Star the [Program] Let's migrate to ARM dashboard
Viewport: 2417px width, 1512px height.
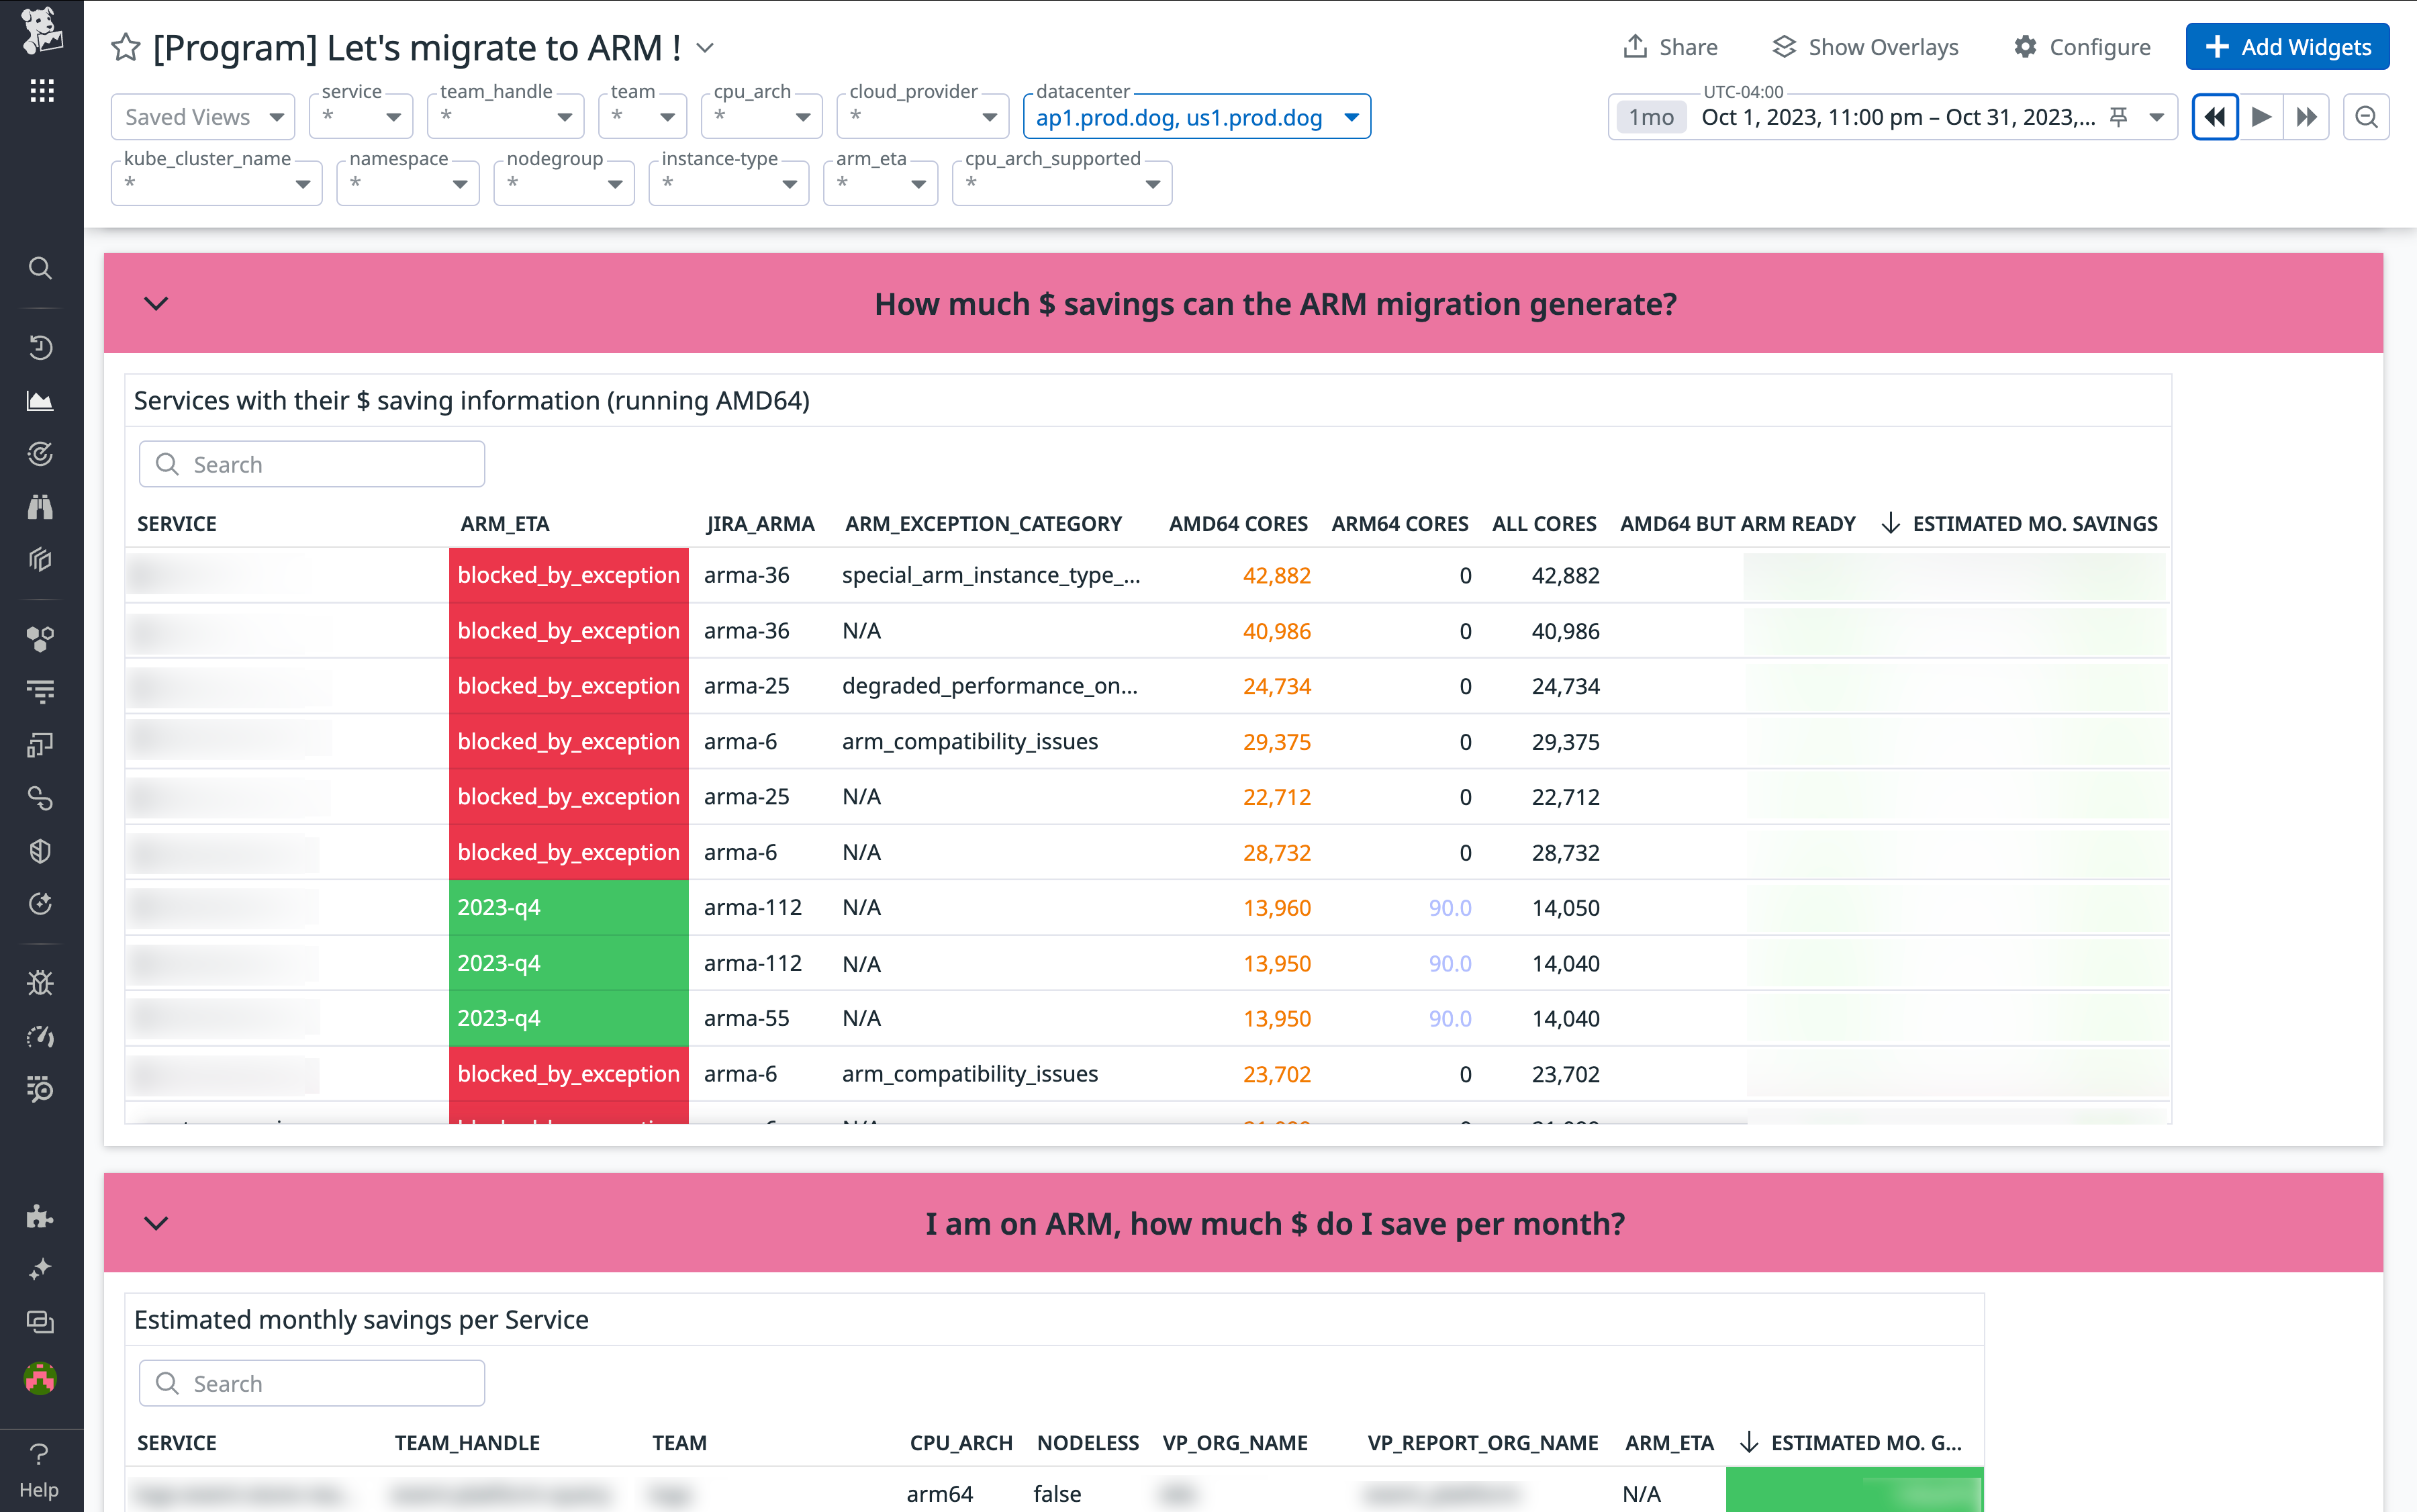[126, 47]
